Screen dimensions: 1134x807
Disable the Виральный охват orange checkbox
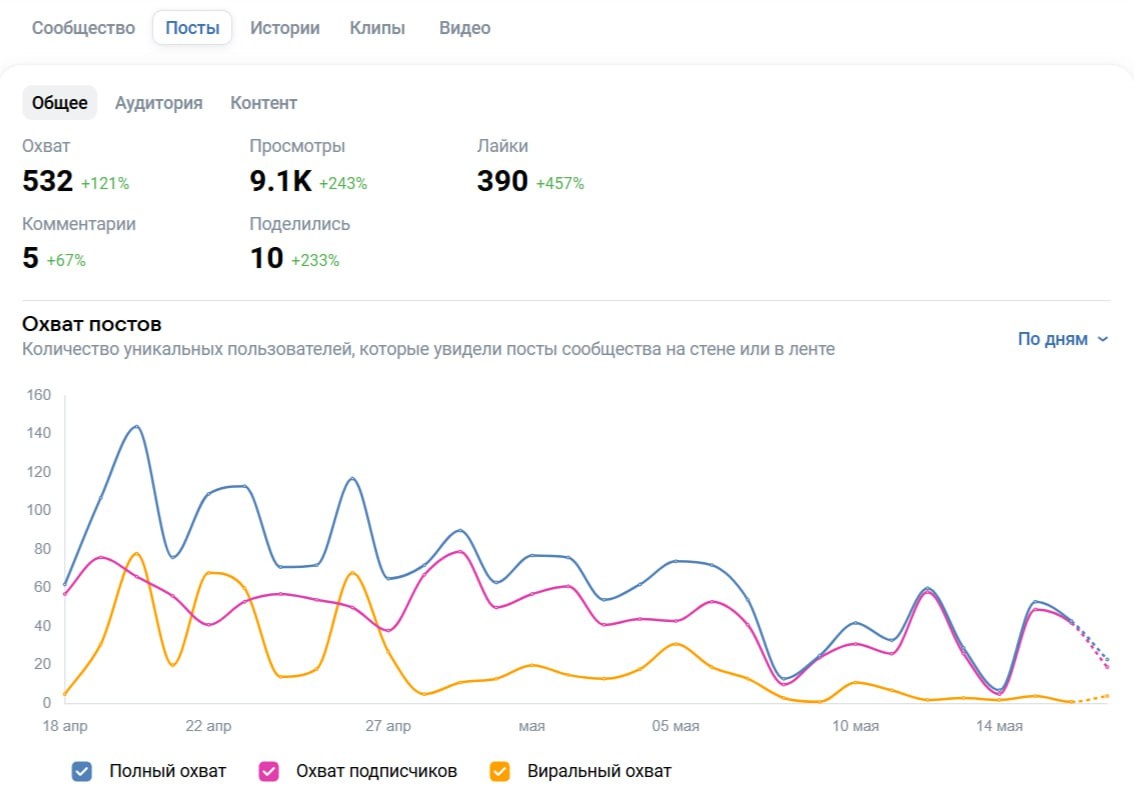tap(500, 772)
